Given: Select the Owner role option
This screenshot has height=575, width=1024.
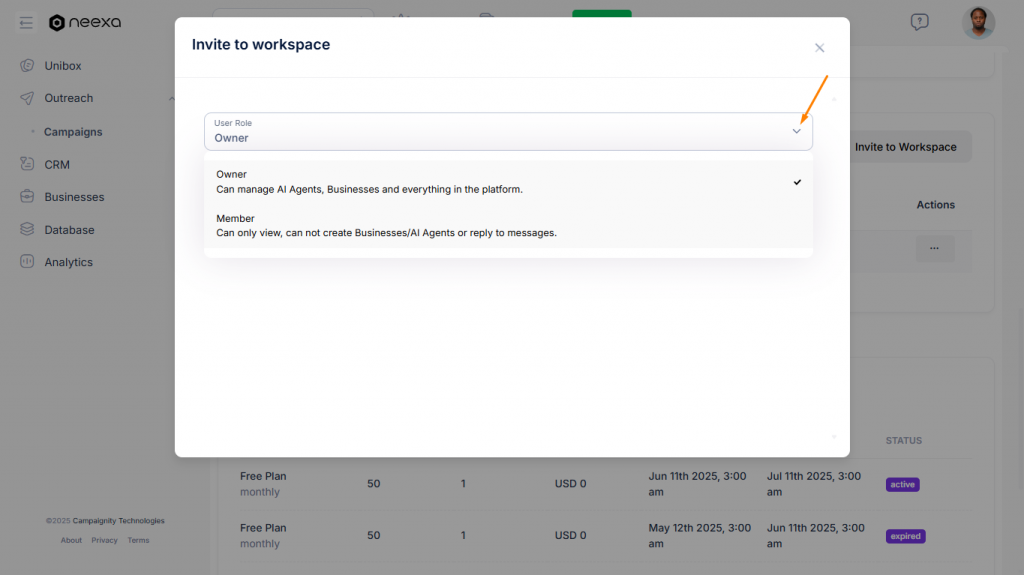Looking at the screenshot, I should pos(508,182).
